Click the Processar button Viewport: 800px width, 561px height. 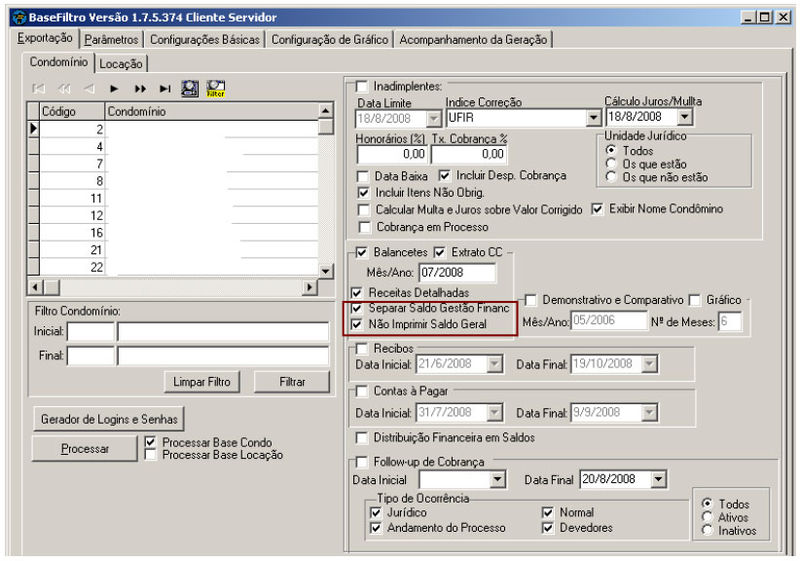84,449
